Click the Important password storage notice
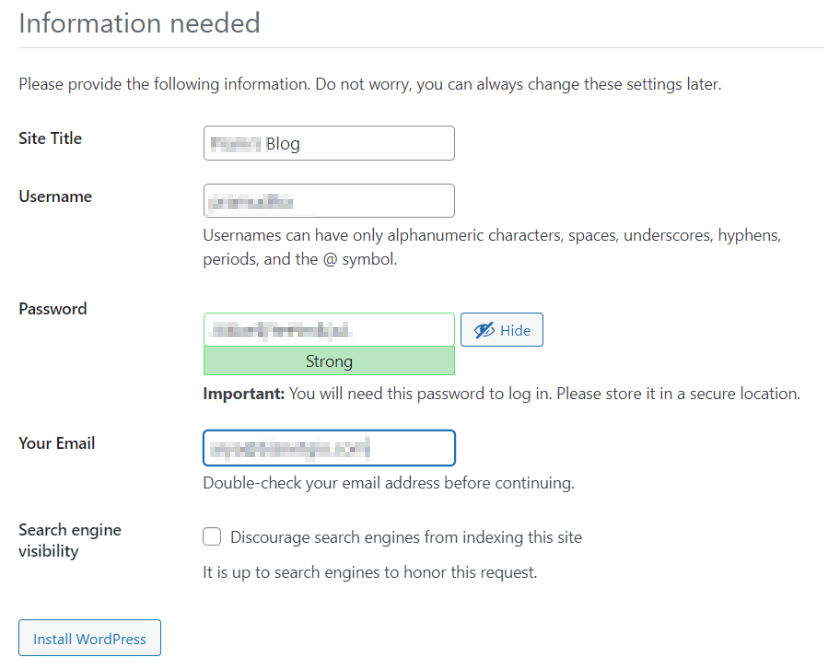This screenshot has height=666, width=835. click(501, 393)
